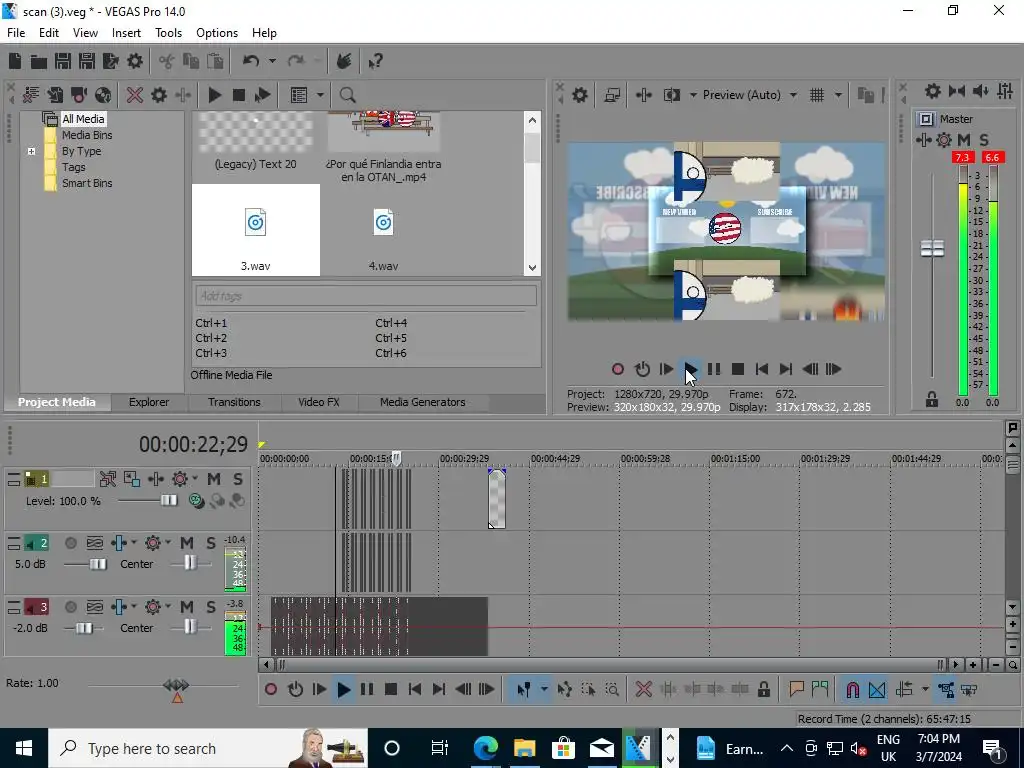
Task: Toggle Arm for Record on audio track 2
Action: pos(71,543)
